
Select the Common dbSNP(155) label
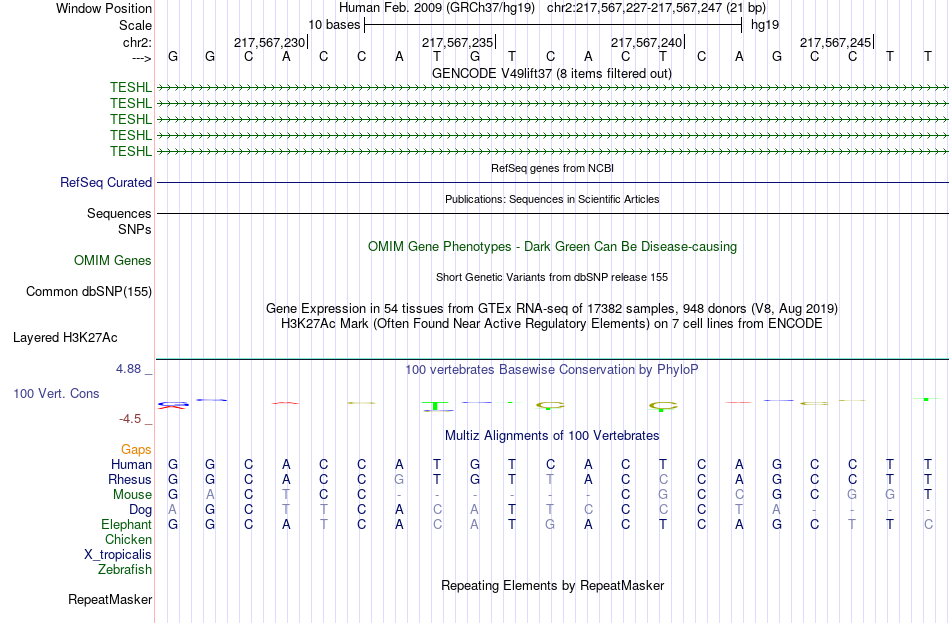89,292
